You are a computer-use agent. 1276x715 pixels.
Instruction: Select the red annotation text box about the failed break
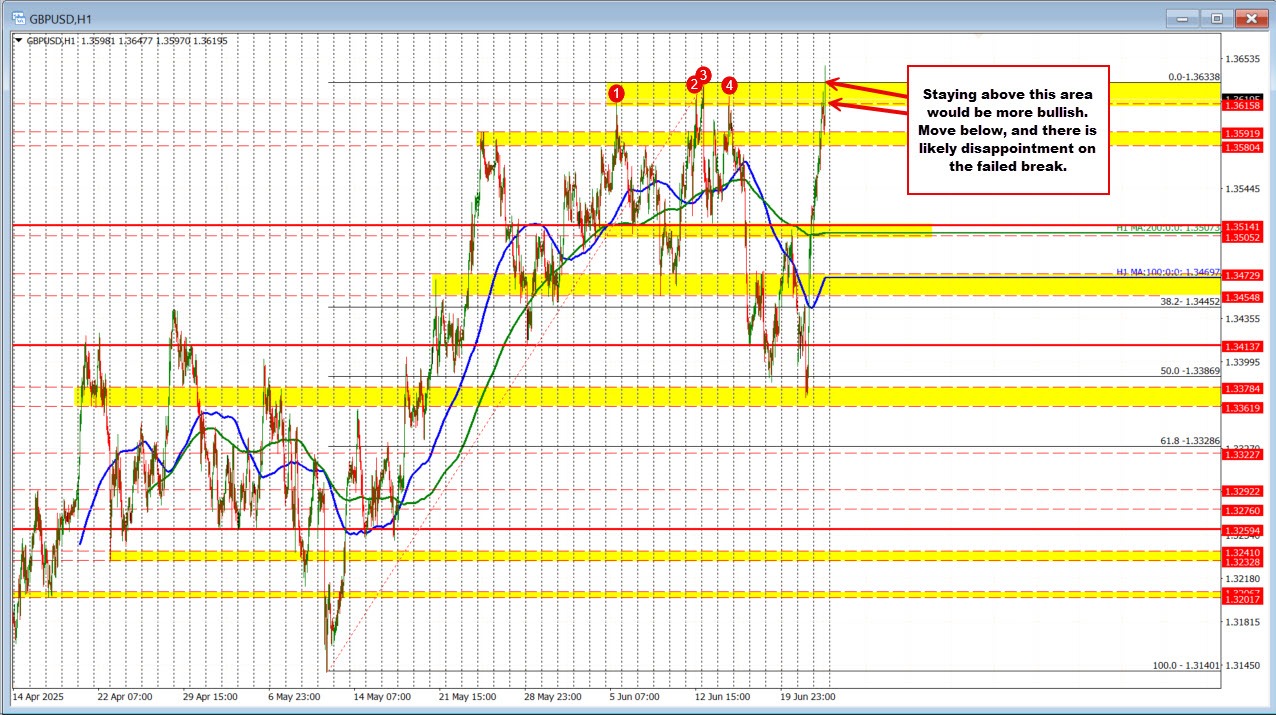pos(1007,130)
